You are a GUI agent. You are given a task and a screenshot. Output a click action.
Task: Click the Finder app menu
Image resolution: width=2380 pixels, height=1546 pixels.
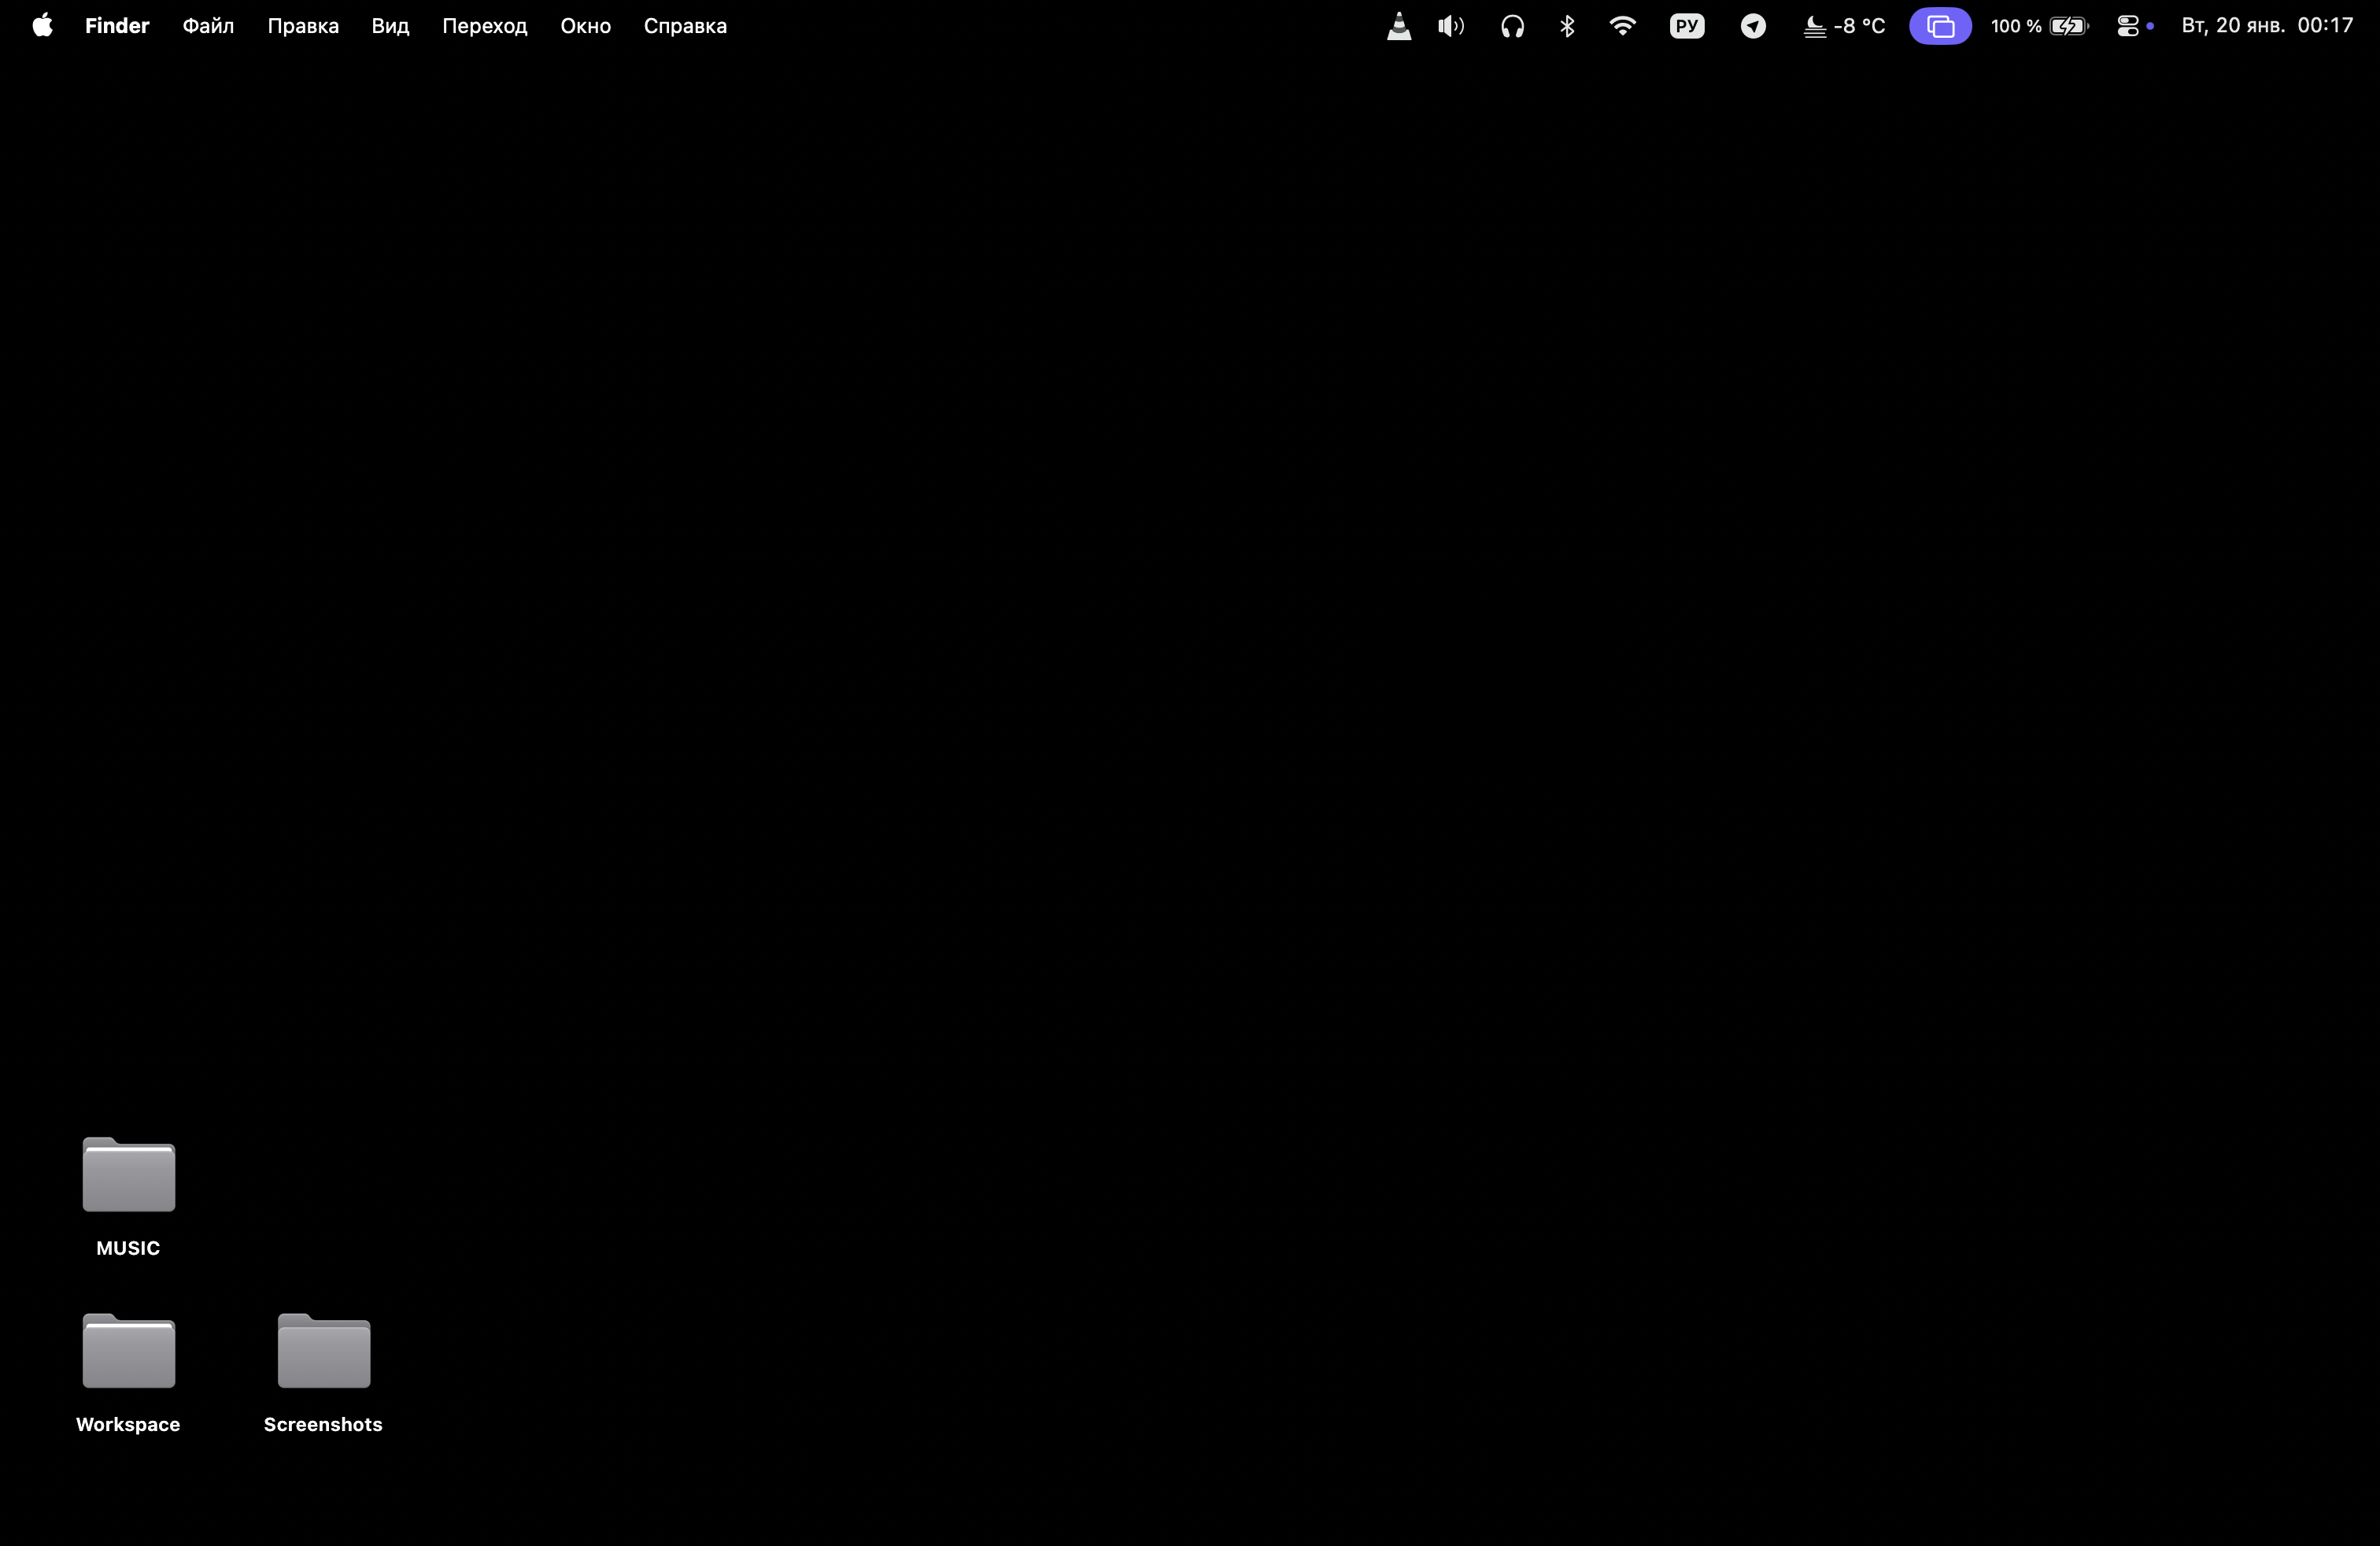[x=117, y=26]
